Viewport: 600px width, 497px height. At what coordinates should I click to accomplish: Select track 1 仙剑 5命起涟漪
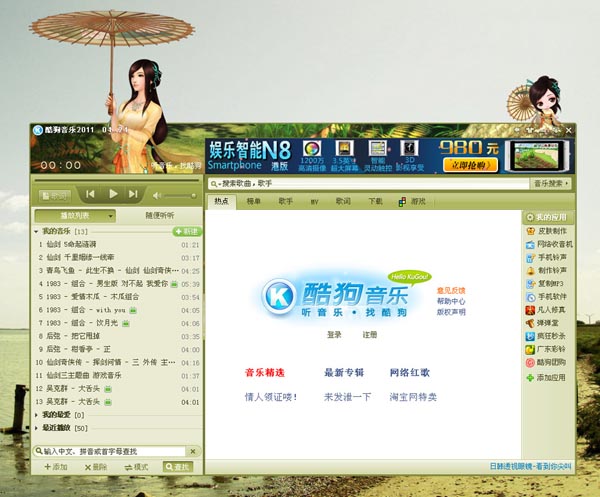point(117,244)
